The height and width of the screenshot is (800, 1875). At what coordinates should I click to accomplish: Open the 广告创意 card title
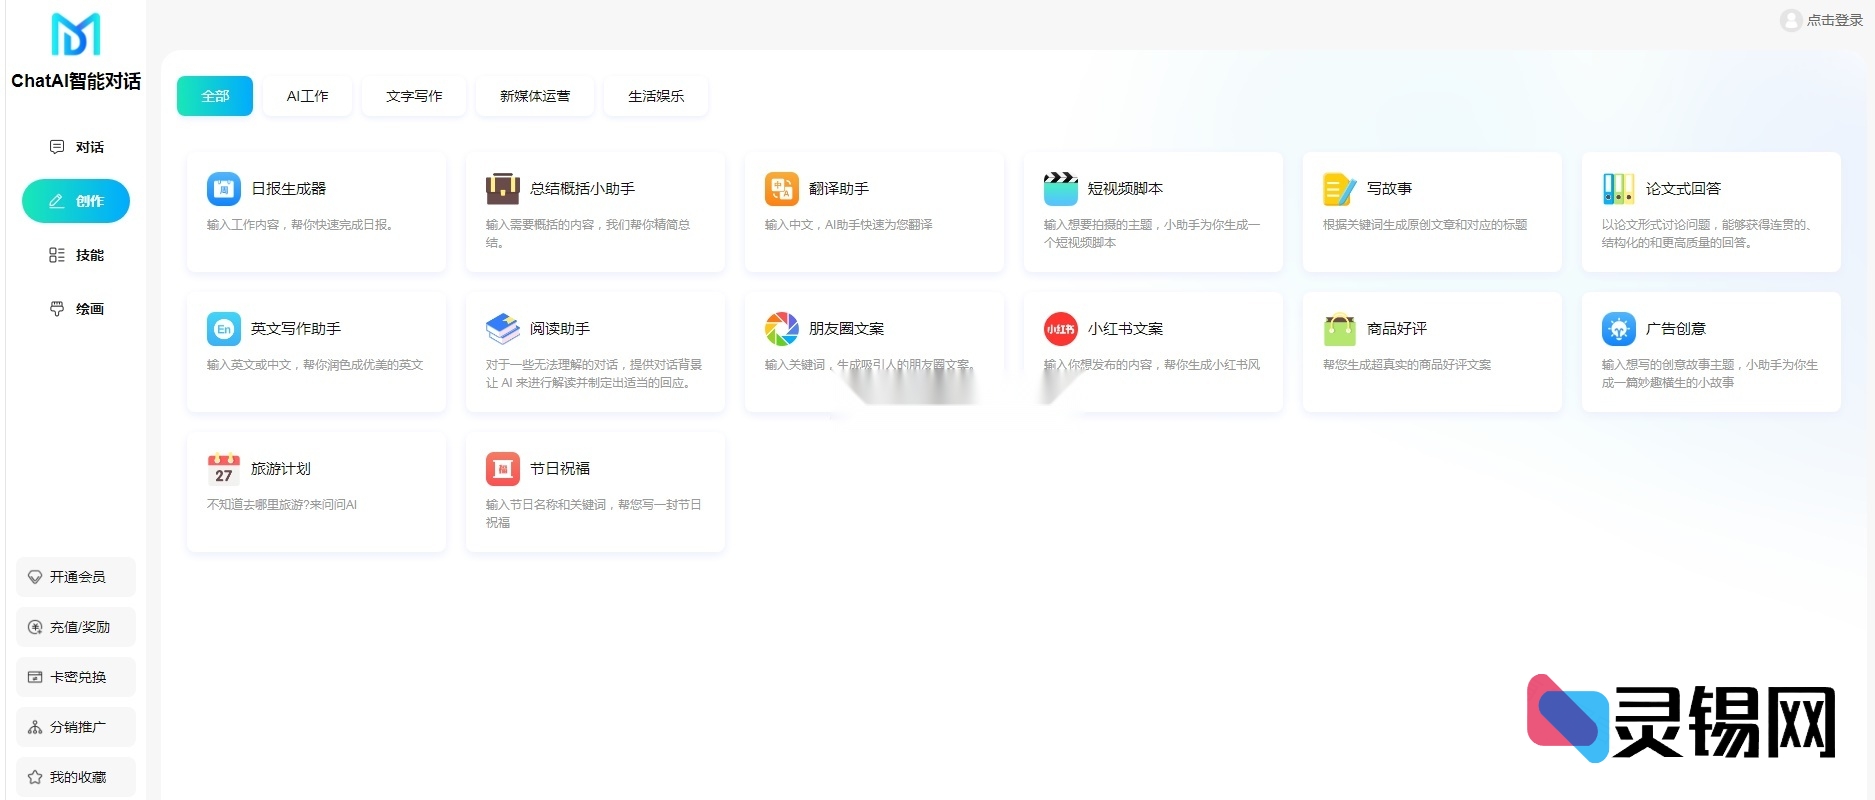pyautogui.click(x=1676, y=328)
